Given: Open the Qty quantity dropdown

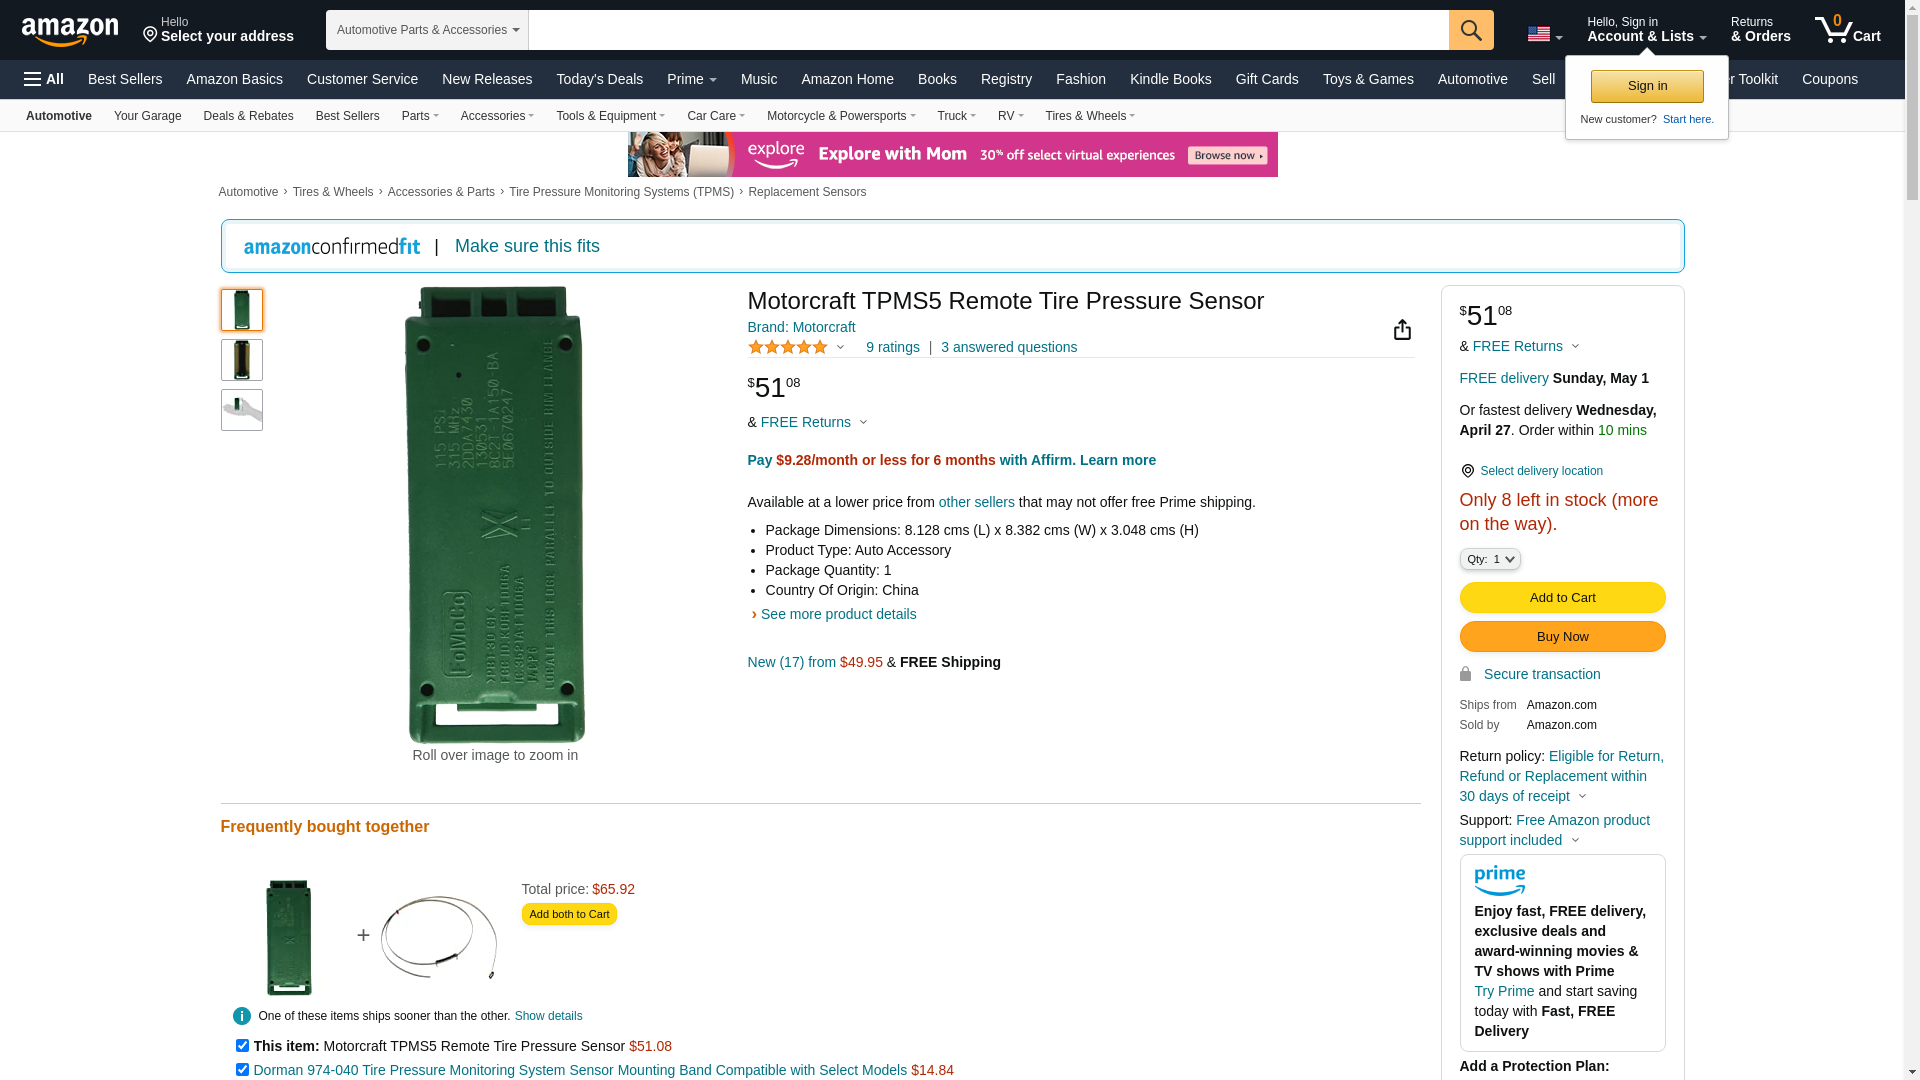Looking at the screenshot, I should (x=1489, y=559).
